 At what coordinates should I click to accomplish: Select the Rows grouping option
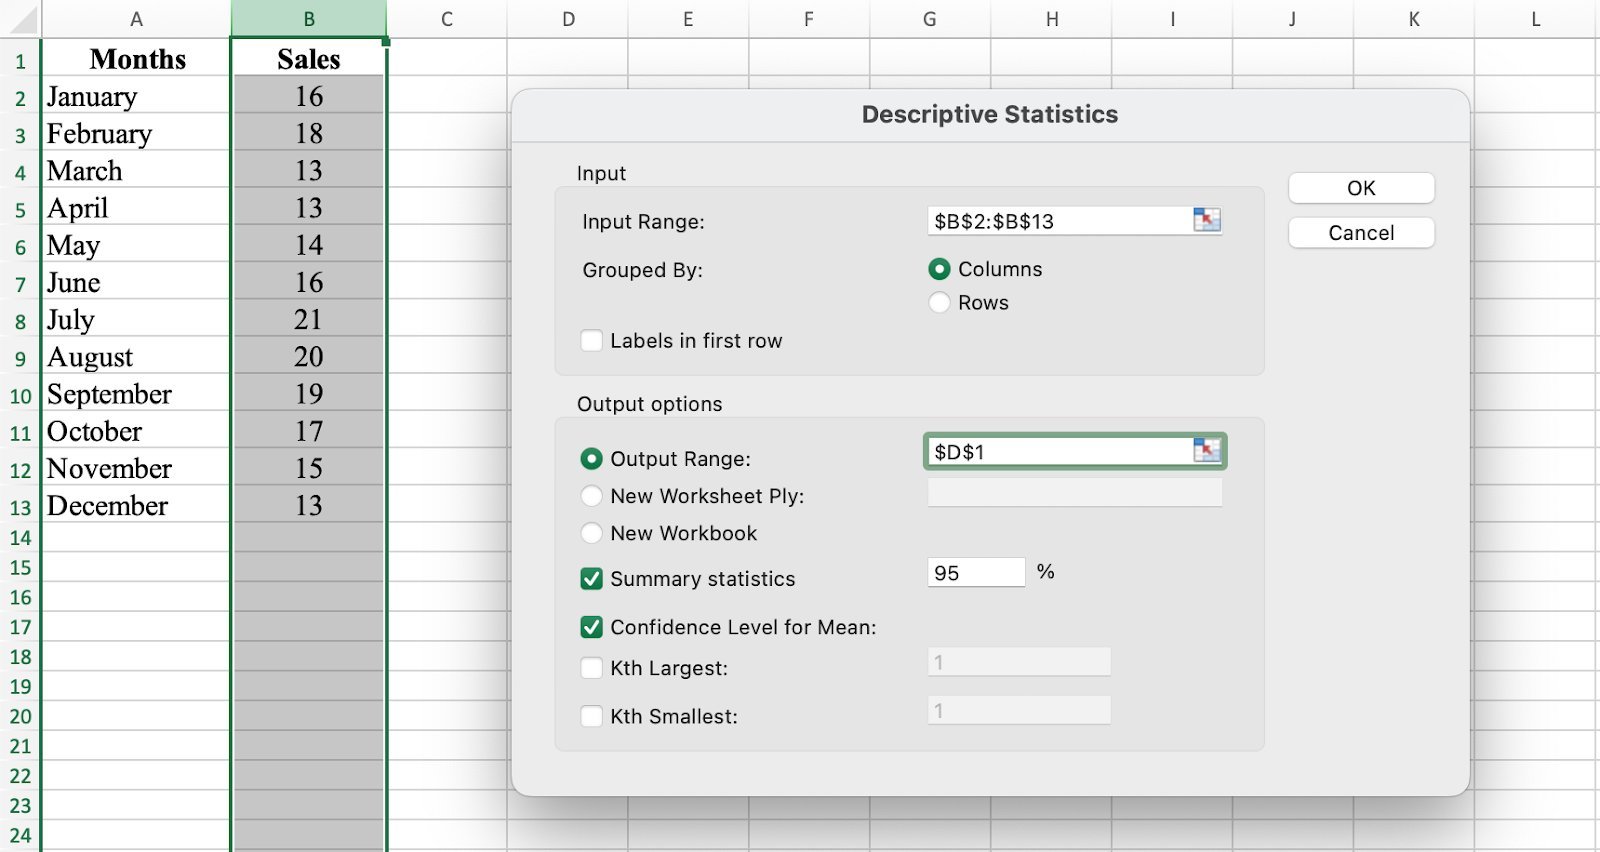[x=939, y=302]
